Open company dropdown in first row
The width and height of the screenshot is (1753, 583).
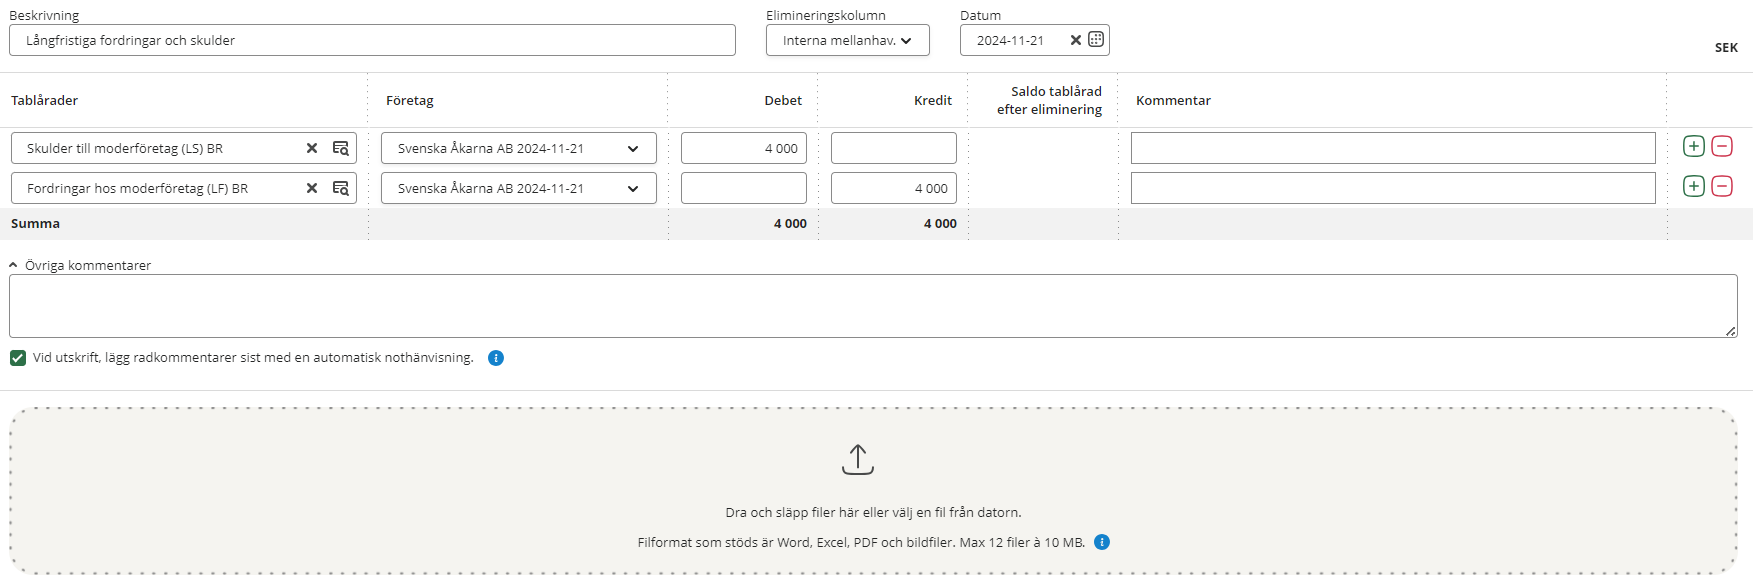click(x=518, y=148)
